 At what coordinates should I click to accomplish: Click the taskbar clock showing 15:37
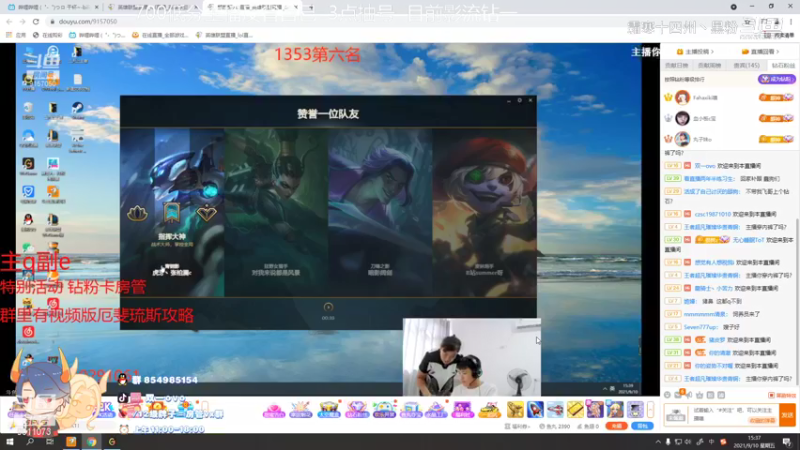point(753,442)
